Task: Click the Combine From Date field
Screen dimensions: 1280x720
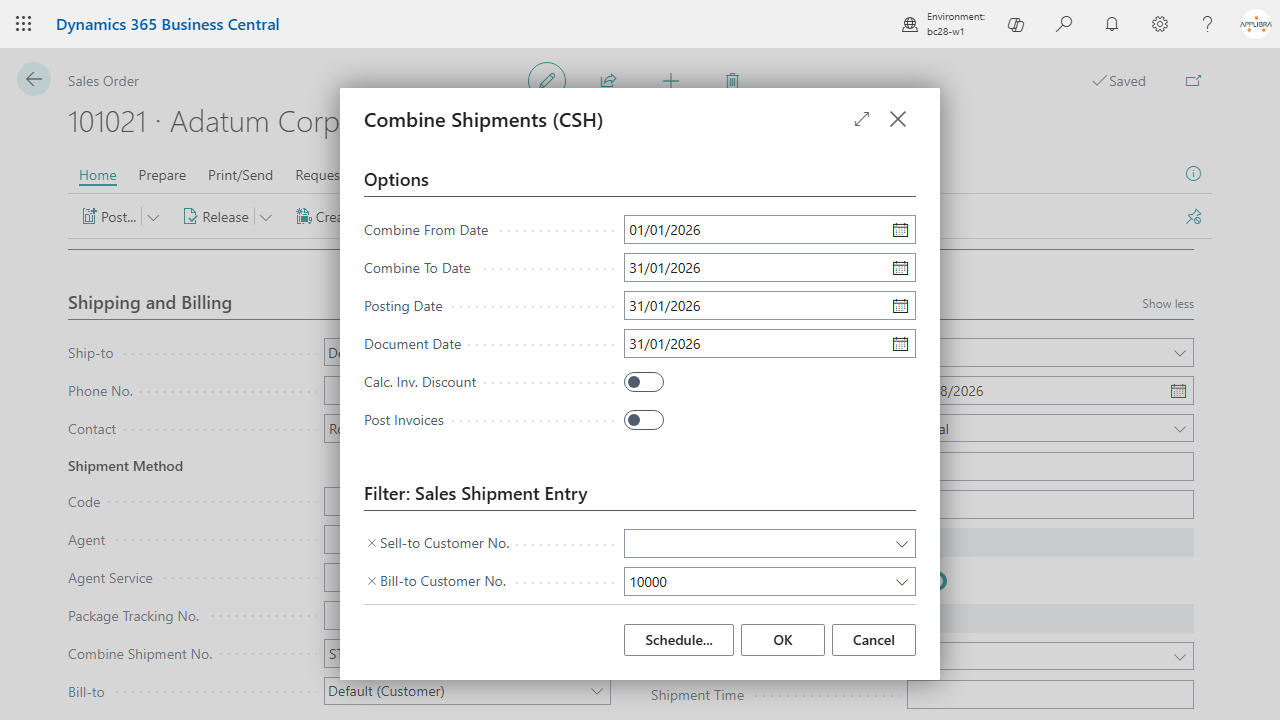Action: coord(770,230)
